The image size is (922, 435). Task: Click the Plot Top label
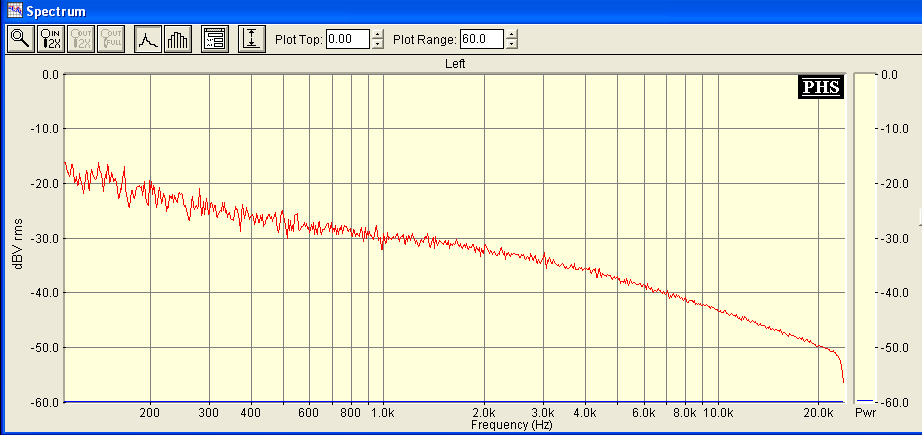coord(299,40)
